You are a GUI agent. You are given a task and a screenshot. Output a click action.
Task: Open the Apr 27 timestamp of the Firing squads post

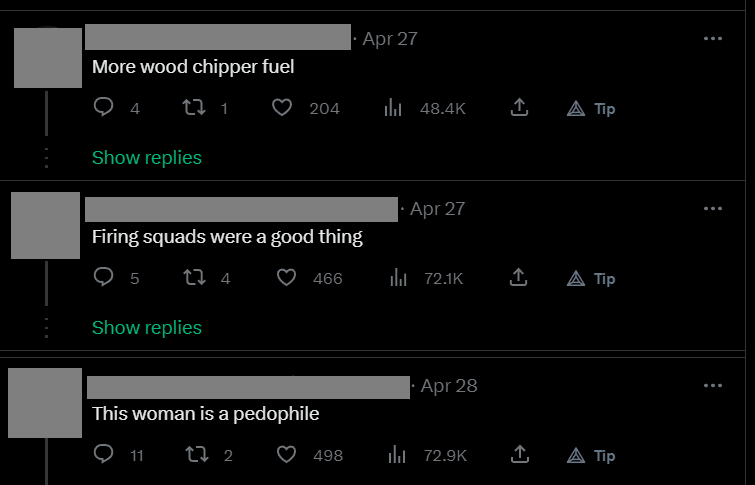click(437, 209)
